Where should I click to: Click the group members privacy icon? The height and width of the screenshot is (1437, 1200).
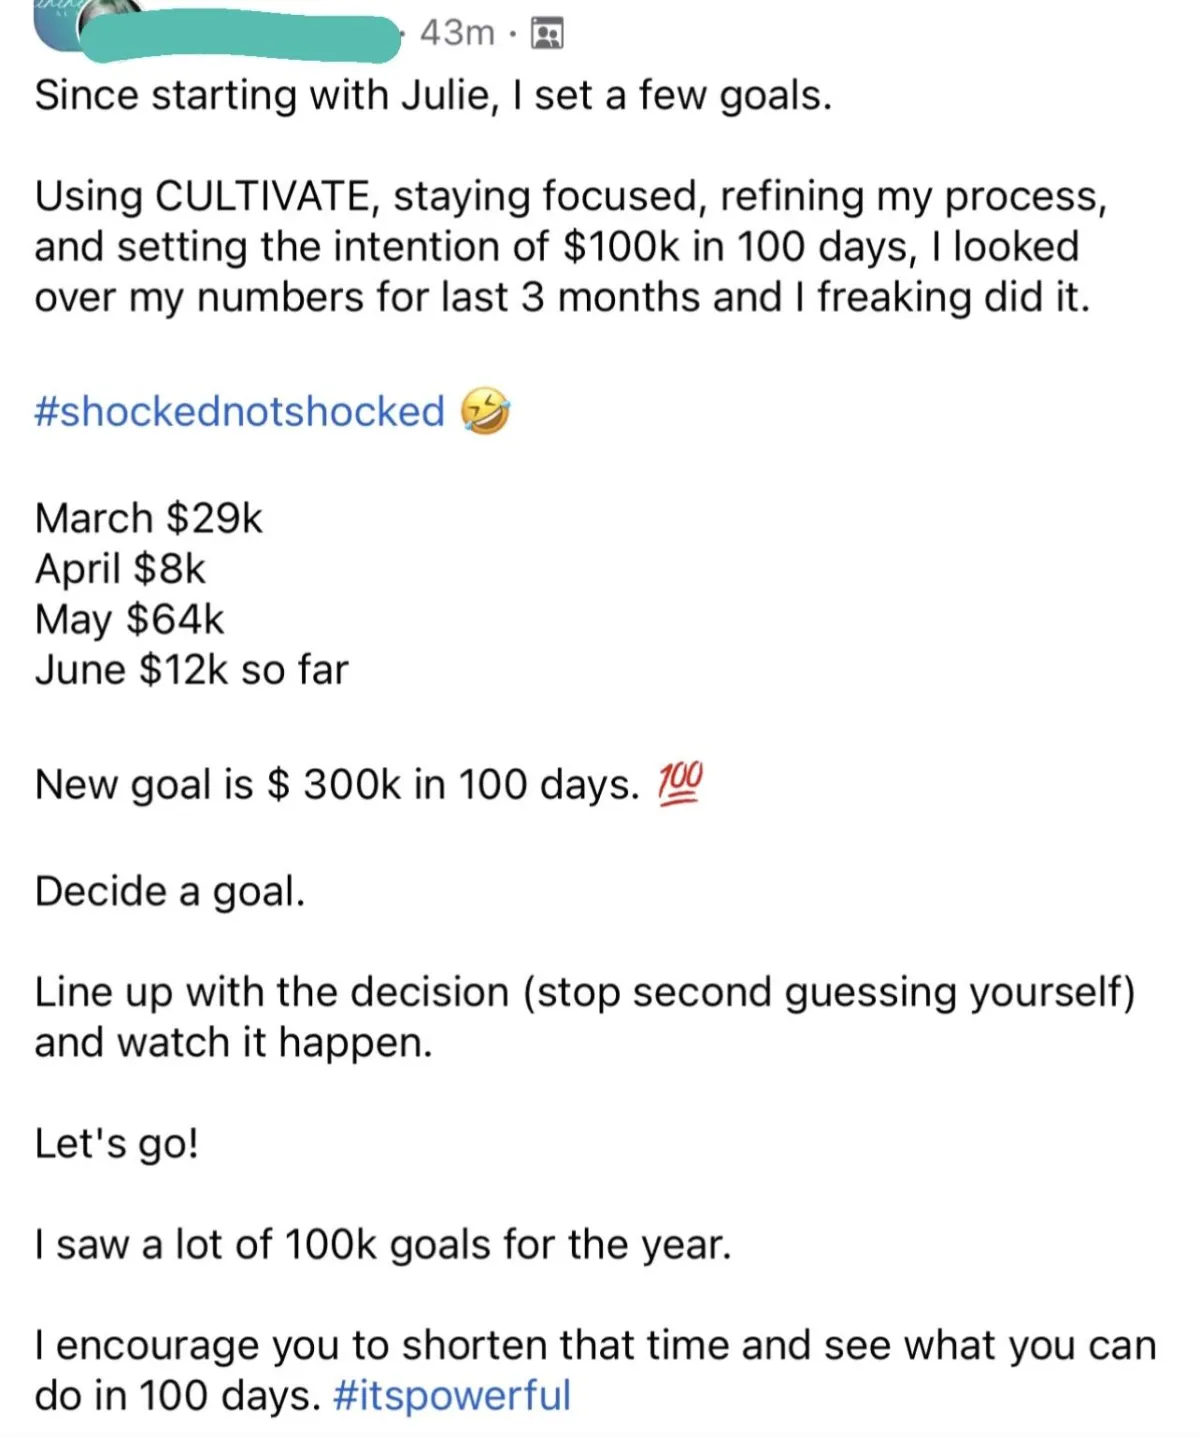(546, 36)
